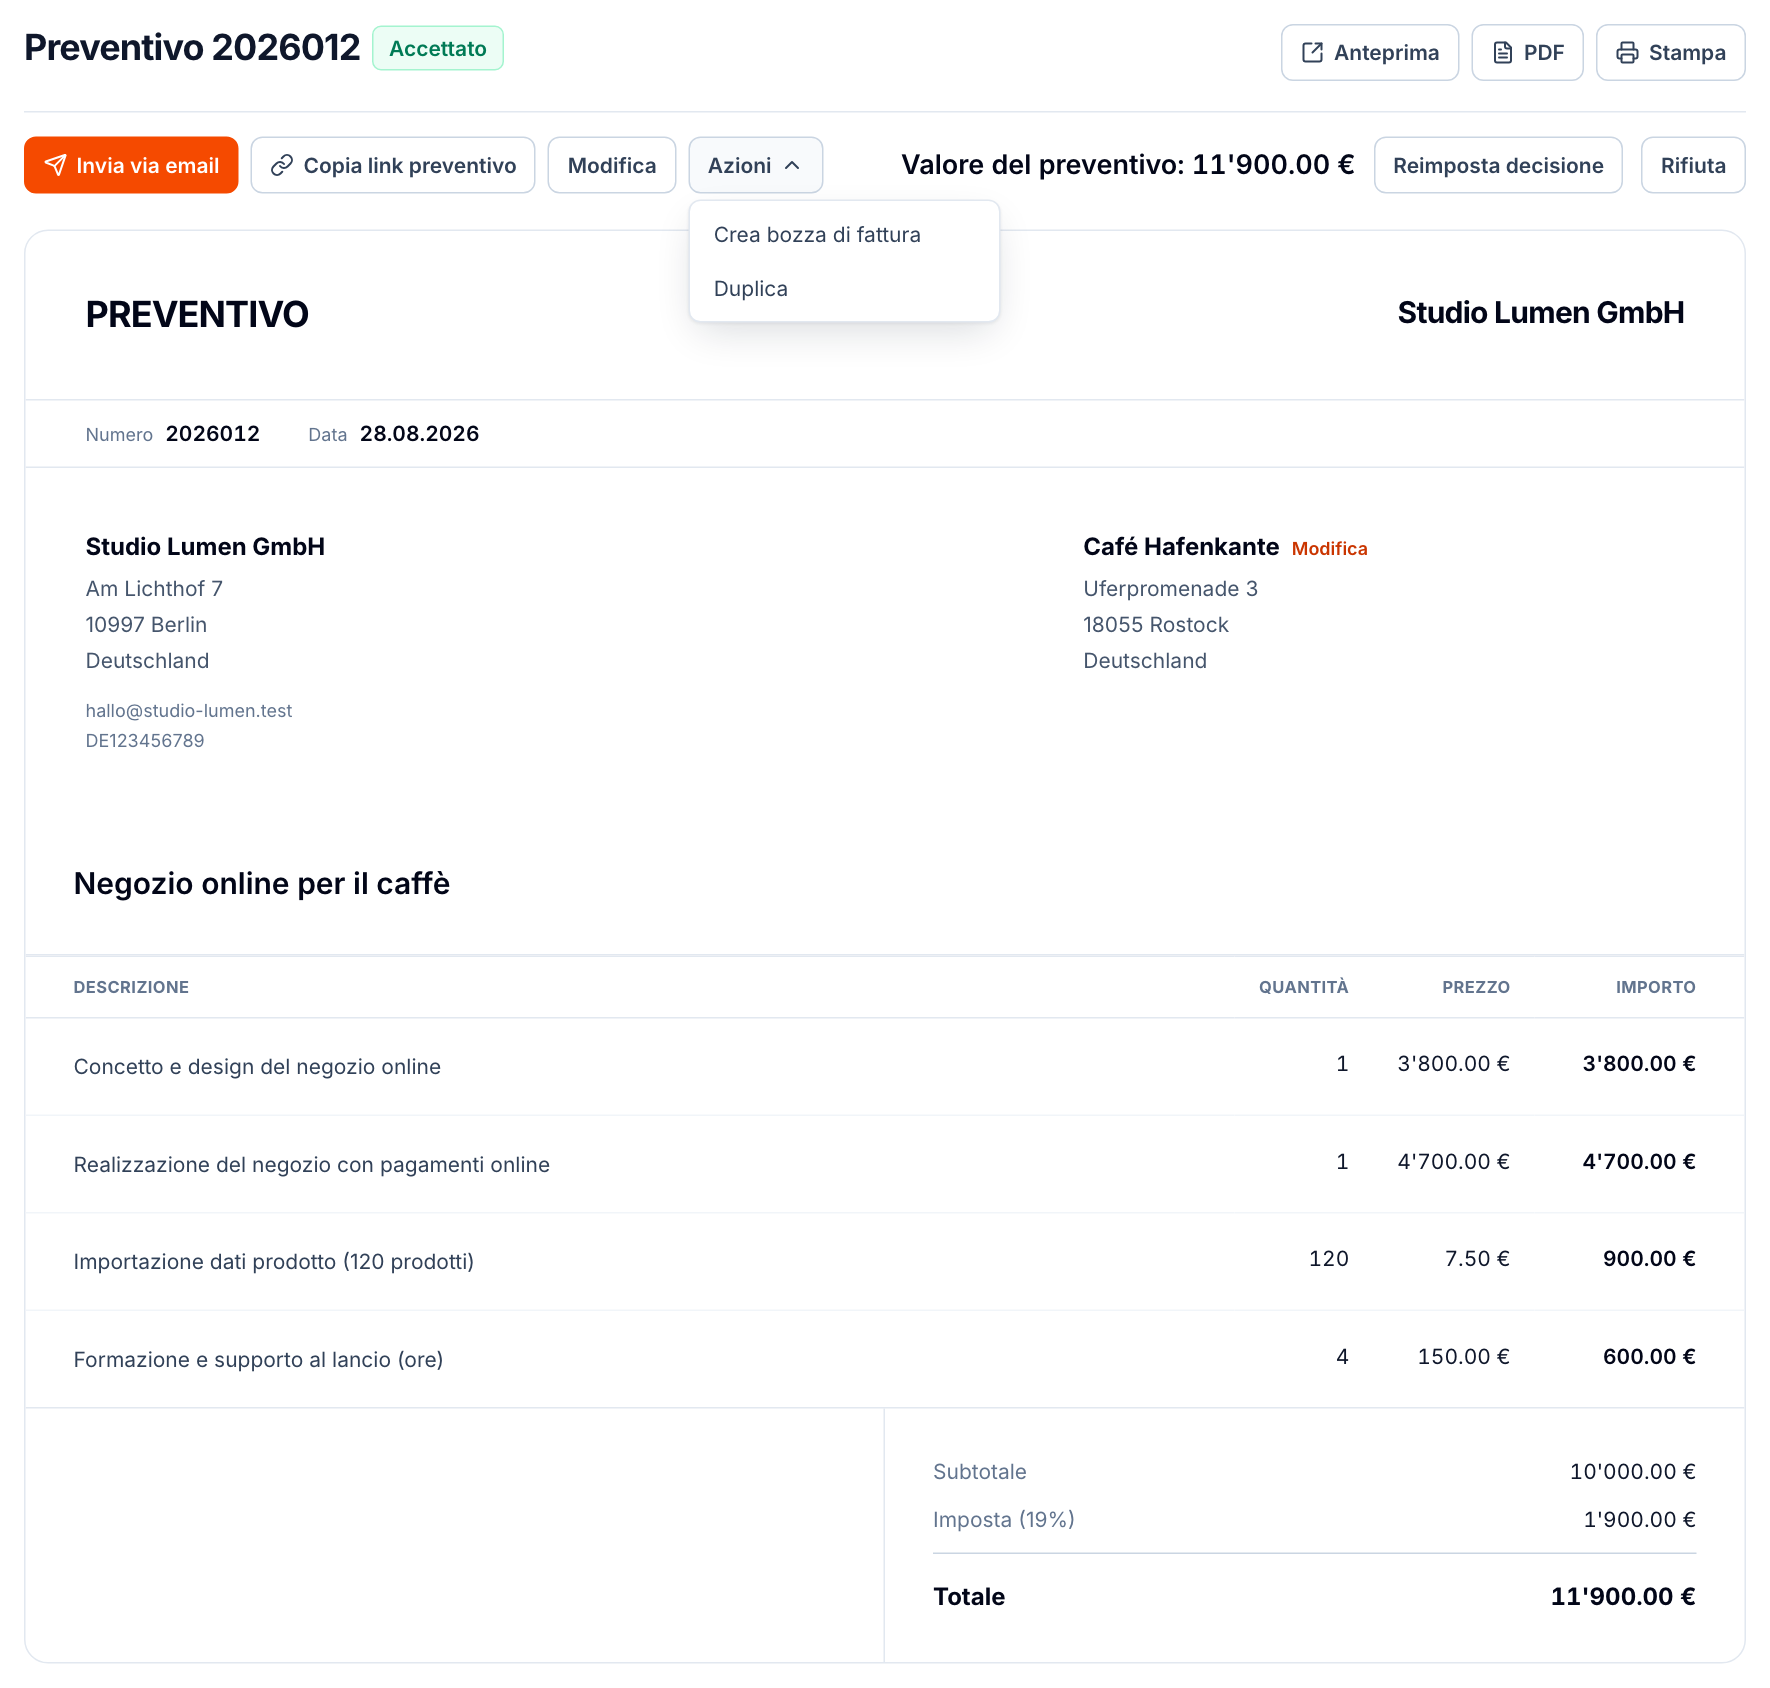Click the Accettato status badge

coord(438,48)
